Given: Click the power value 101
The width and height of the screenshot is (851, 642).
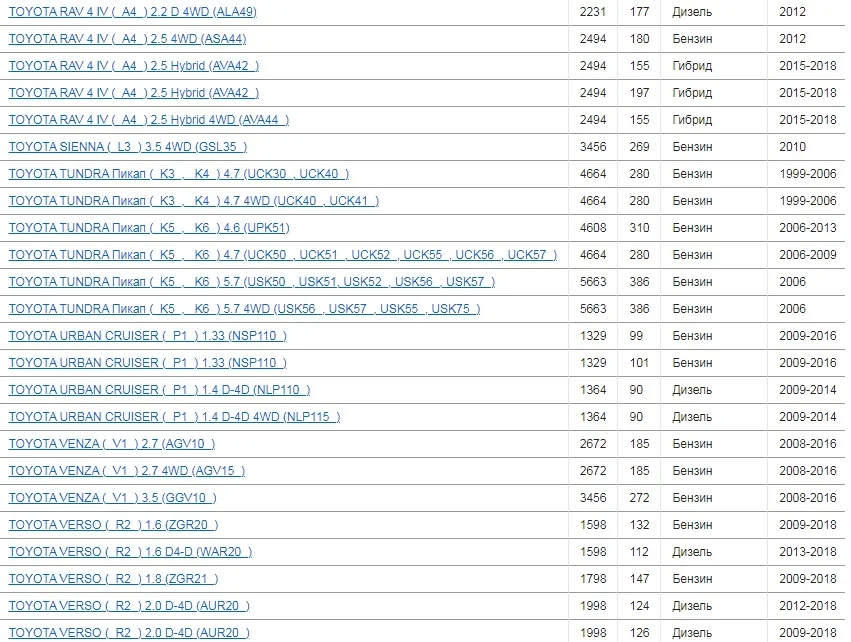Looking at the screenshot, I should click(639, 363).
